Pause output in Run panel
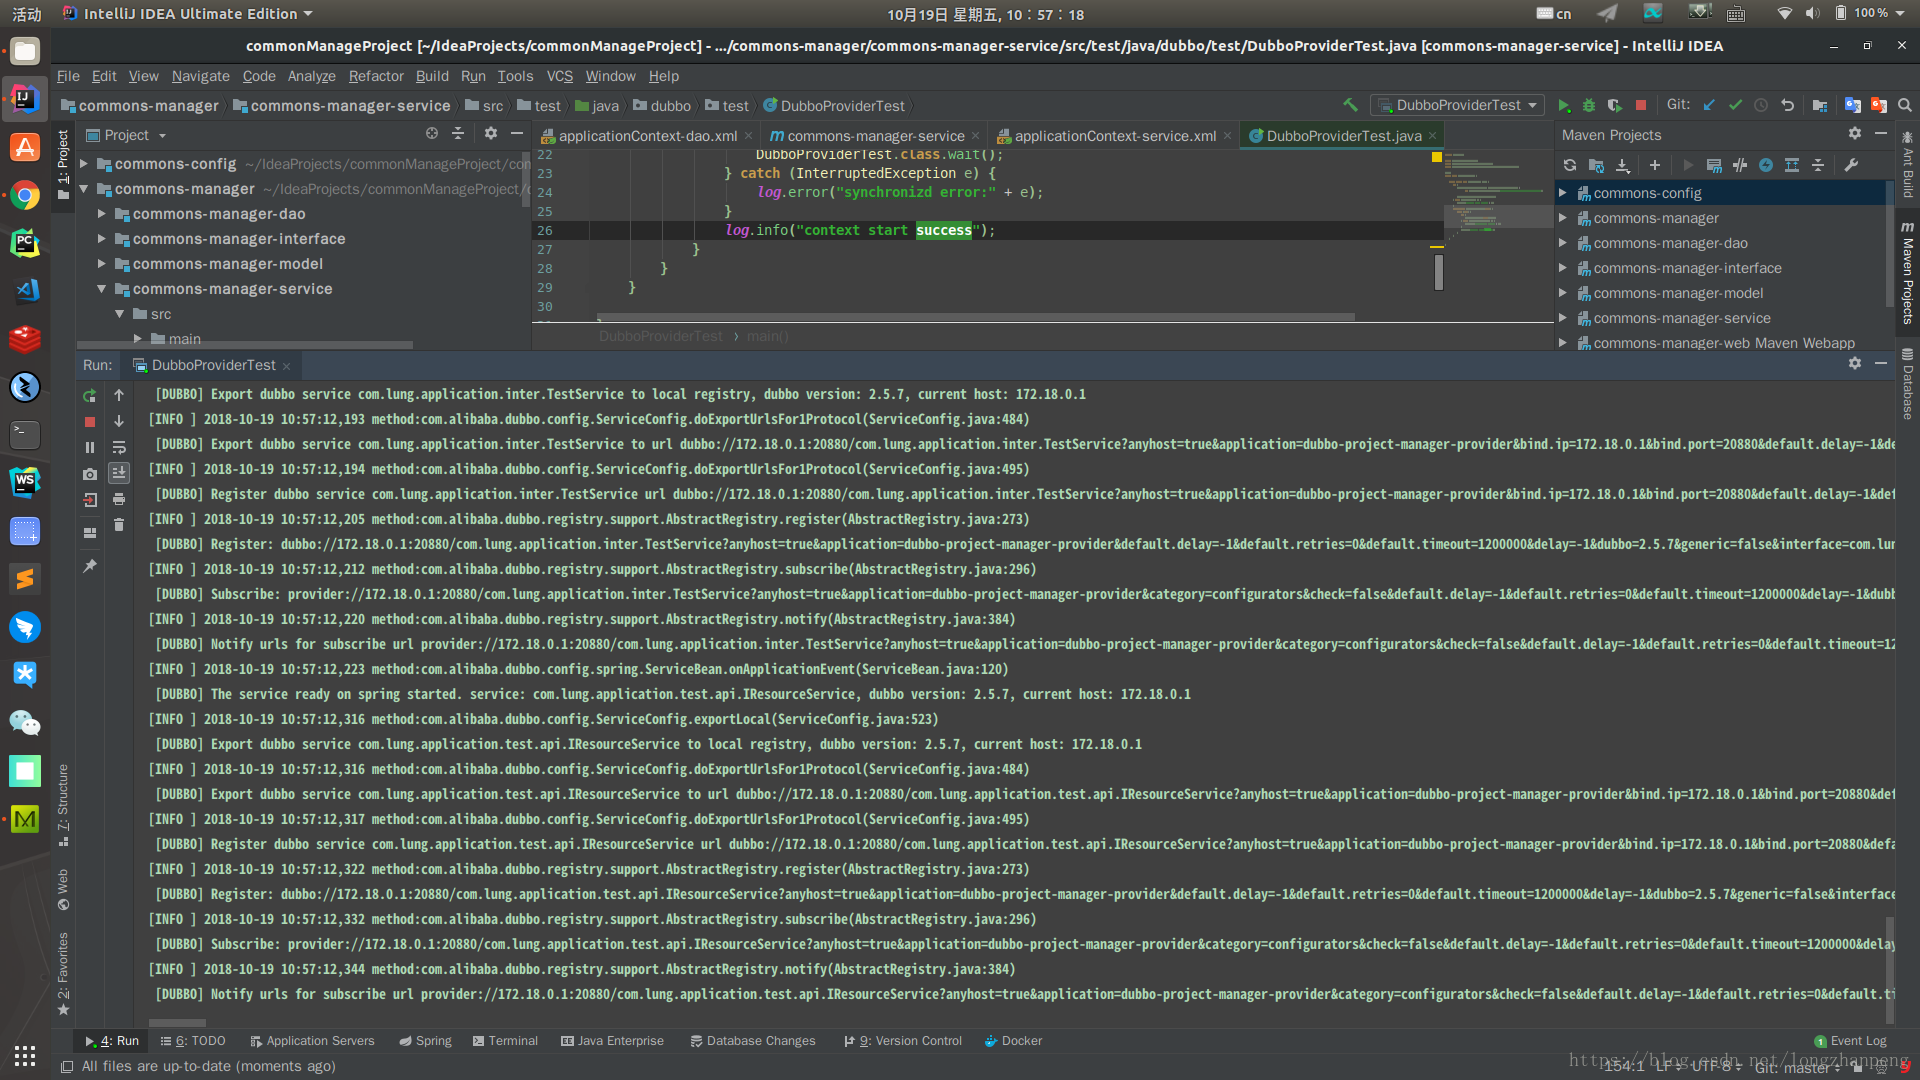1920x1080 pixels. (90, 448)
